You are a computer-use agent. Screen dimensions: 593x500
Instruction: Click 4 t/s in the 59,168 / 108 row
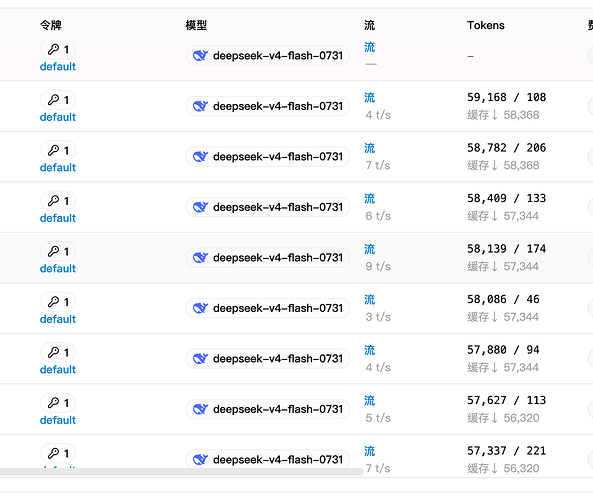click(x=378, y=115)
